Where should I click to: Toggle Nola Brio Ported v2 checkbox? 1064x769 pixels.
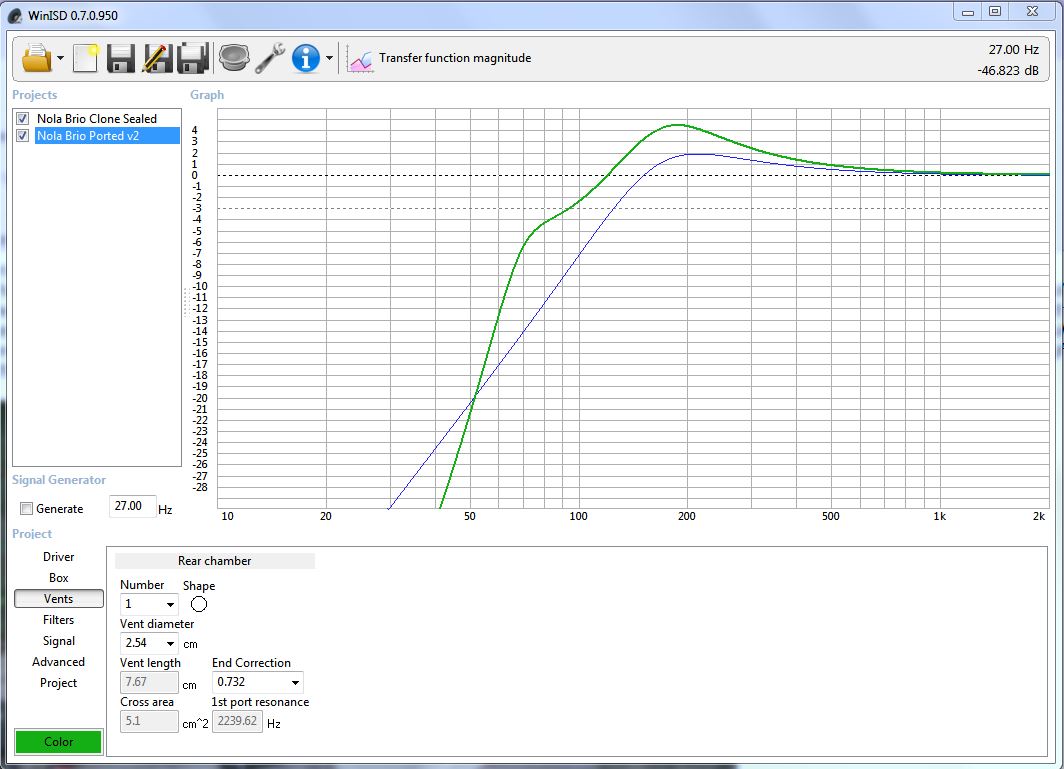(x=22, y=136)
